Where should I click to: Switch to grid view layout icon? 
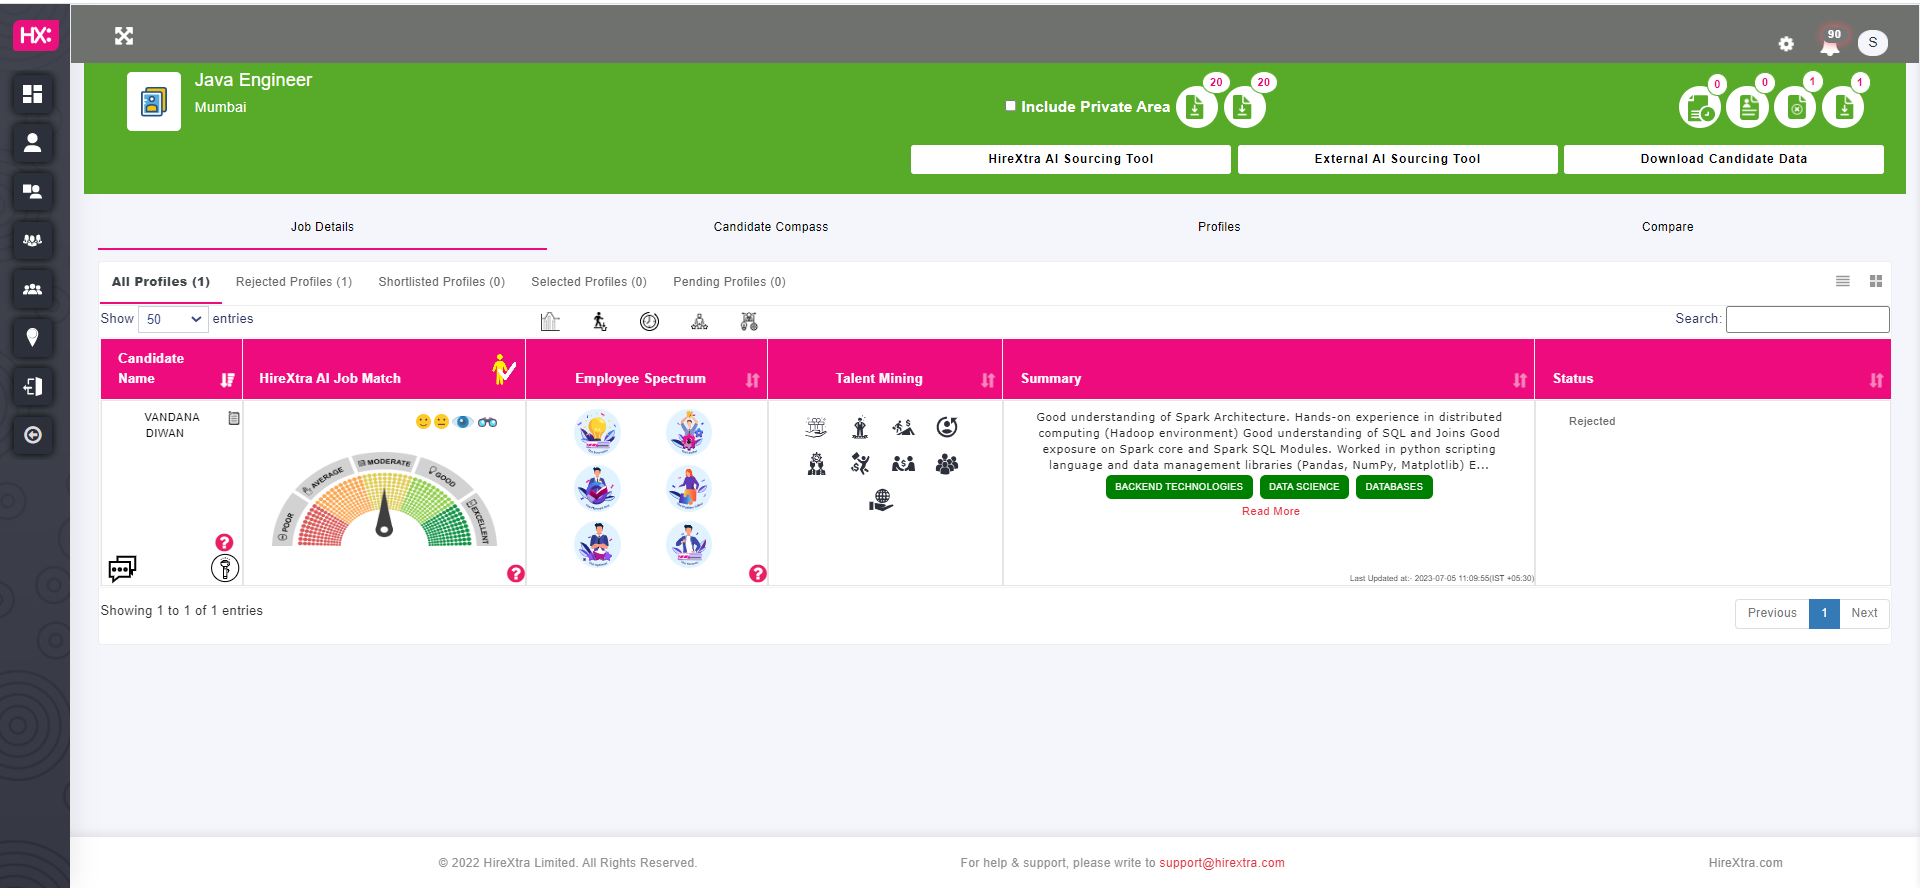pos(1876,281)
